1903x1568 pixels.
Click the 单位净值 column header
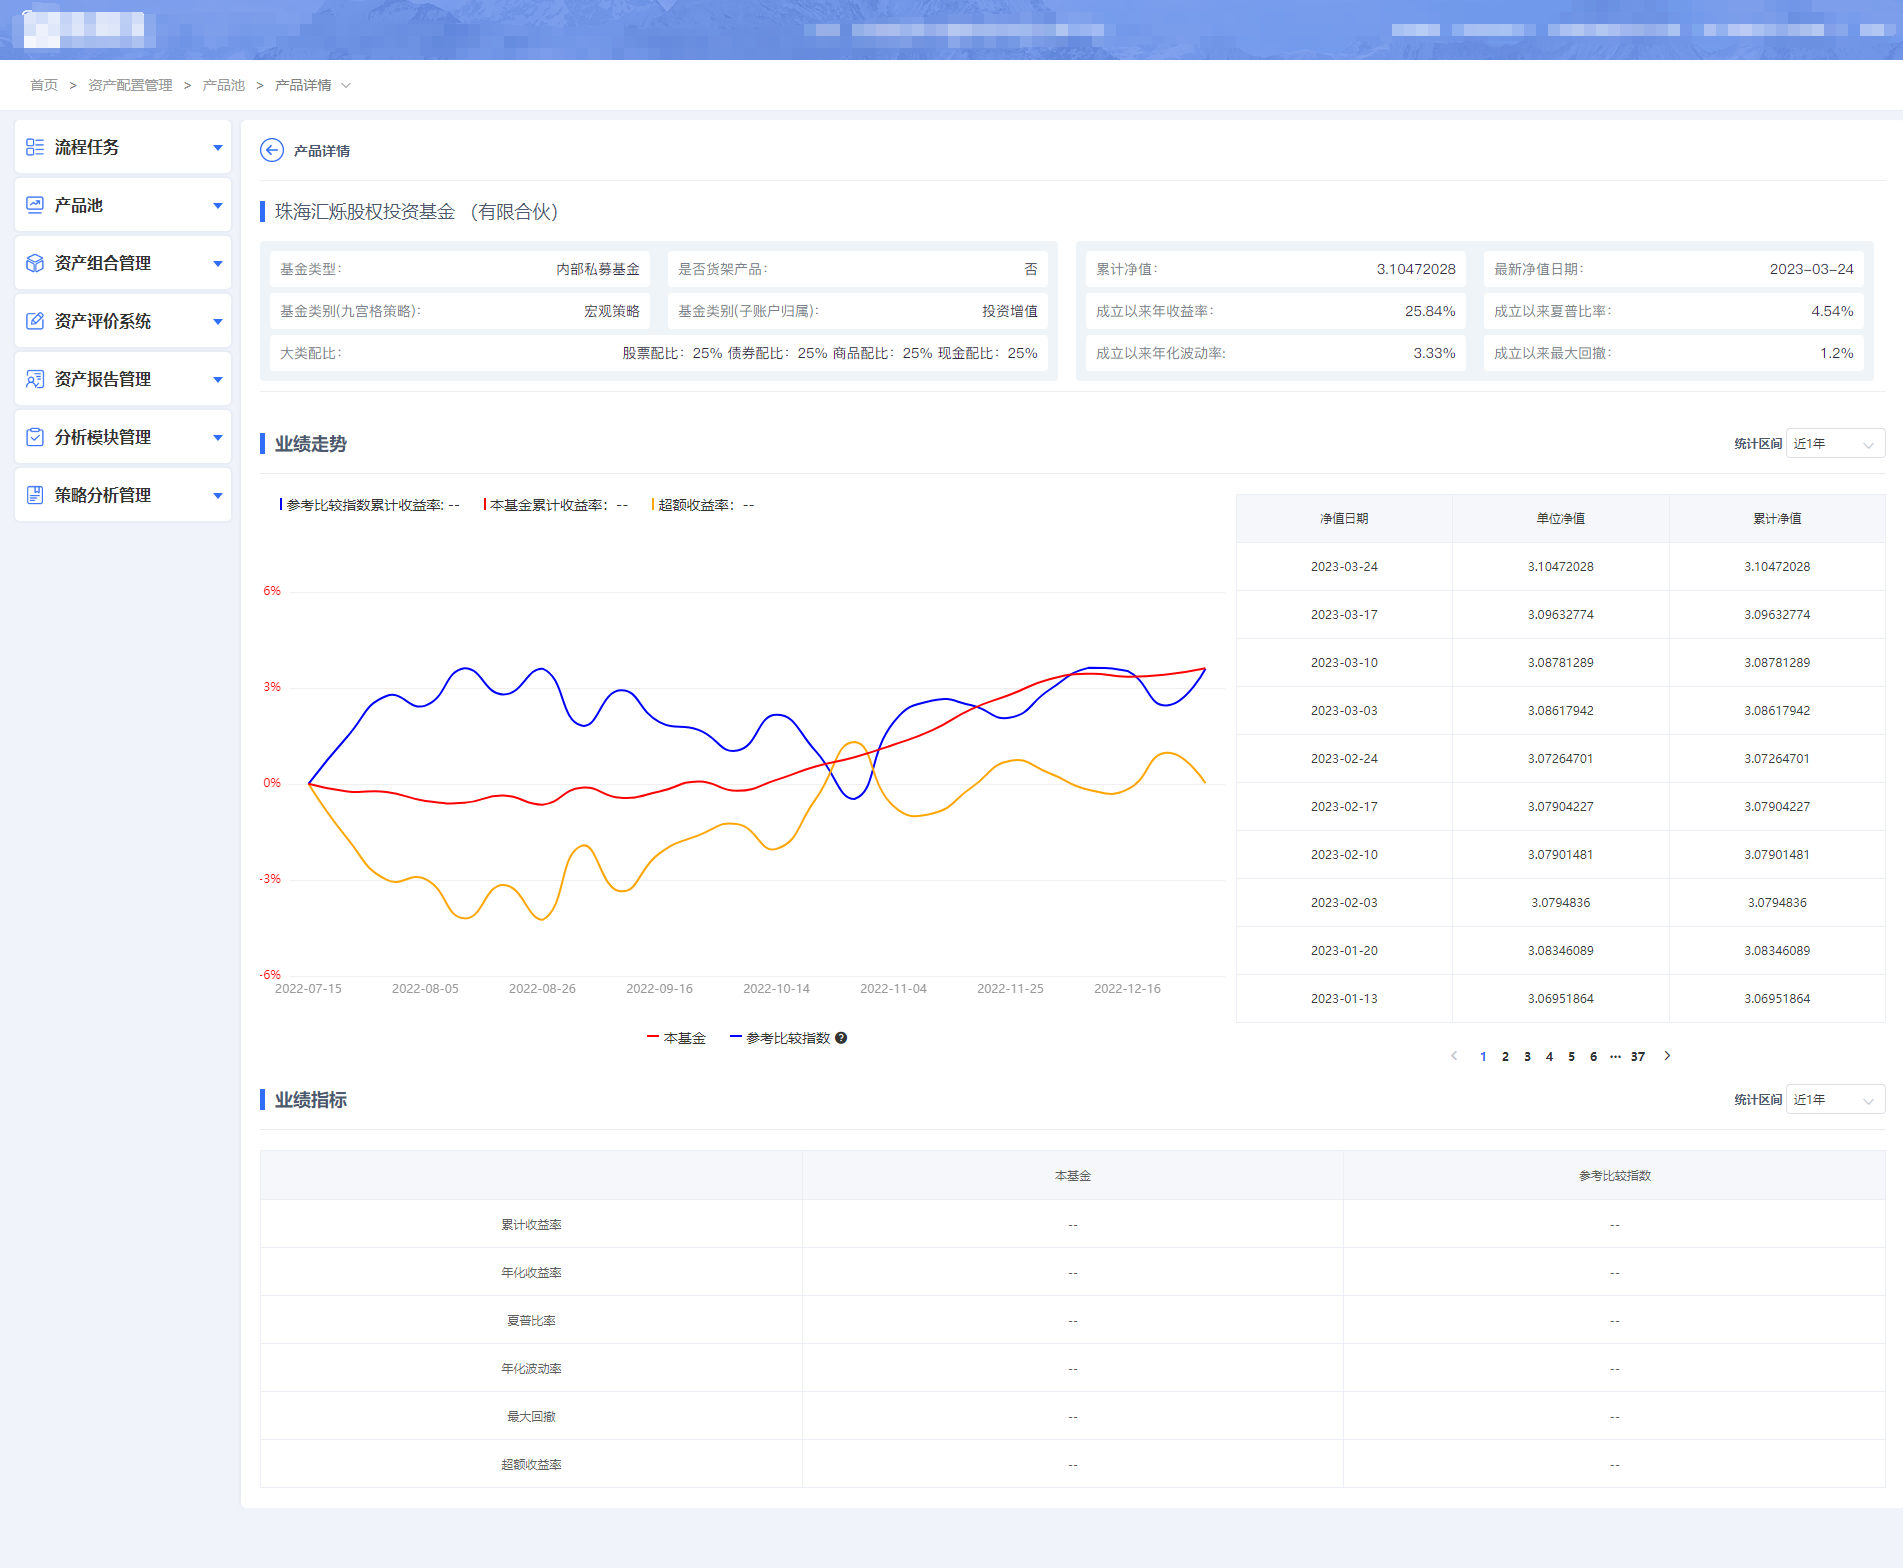tap(1561, 519)
